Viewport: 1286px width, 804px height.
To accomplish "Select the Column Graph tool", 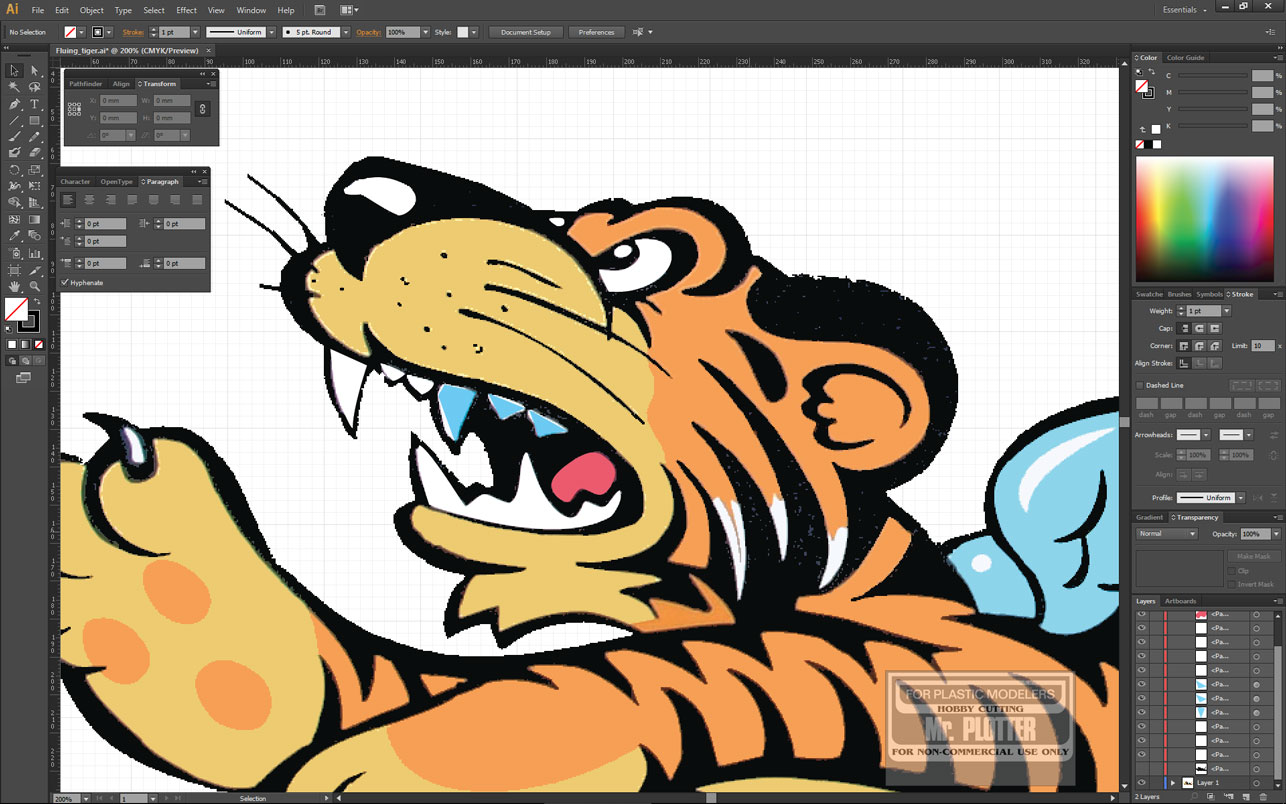I will [34, 253].
